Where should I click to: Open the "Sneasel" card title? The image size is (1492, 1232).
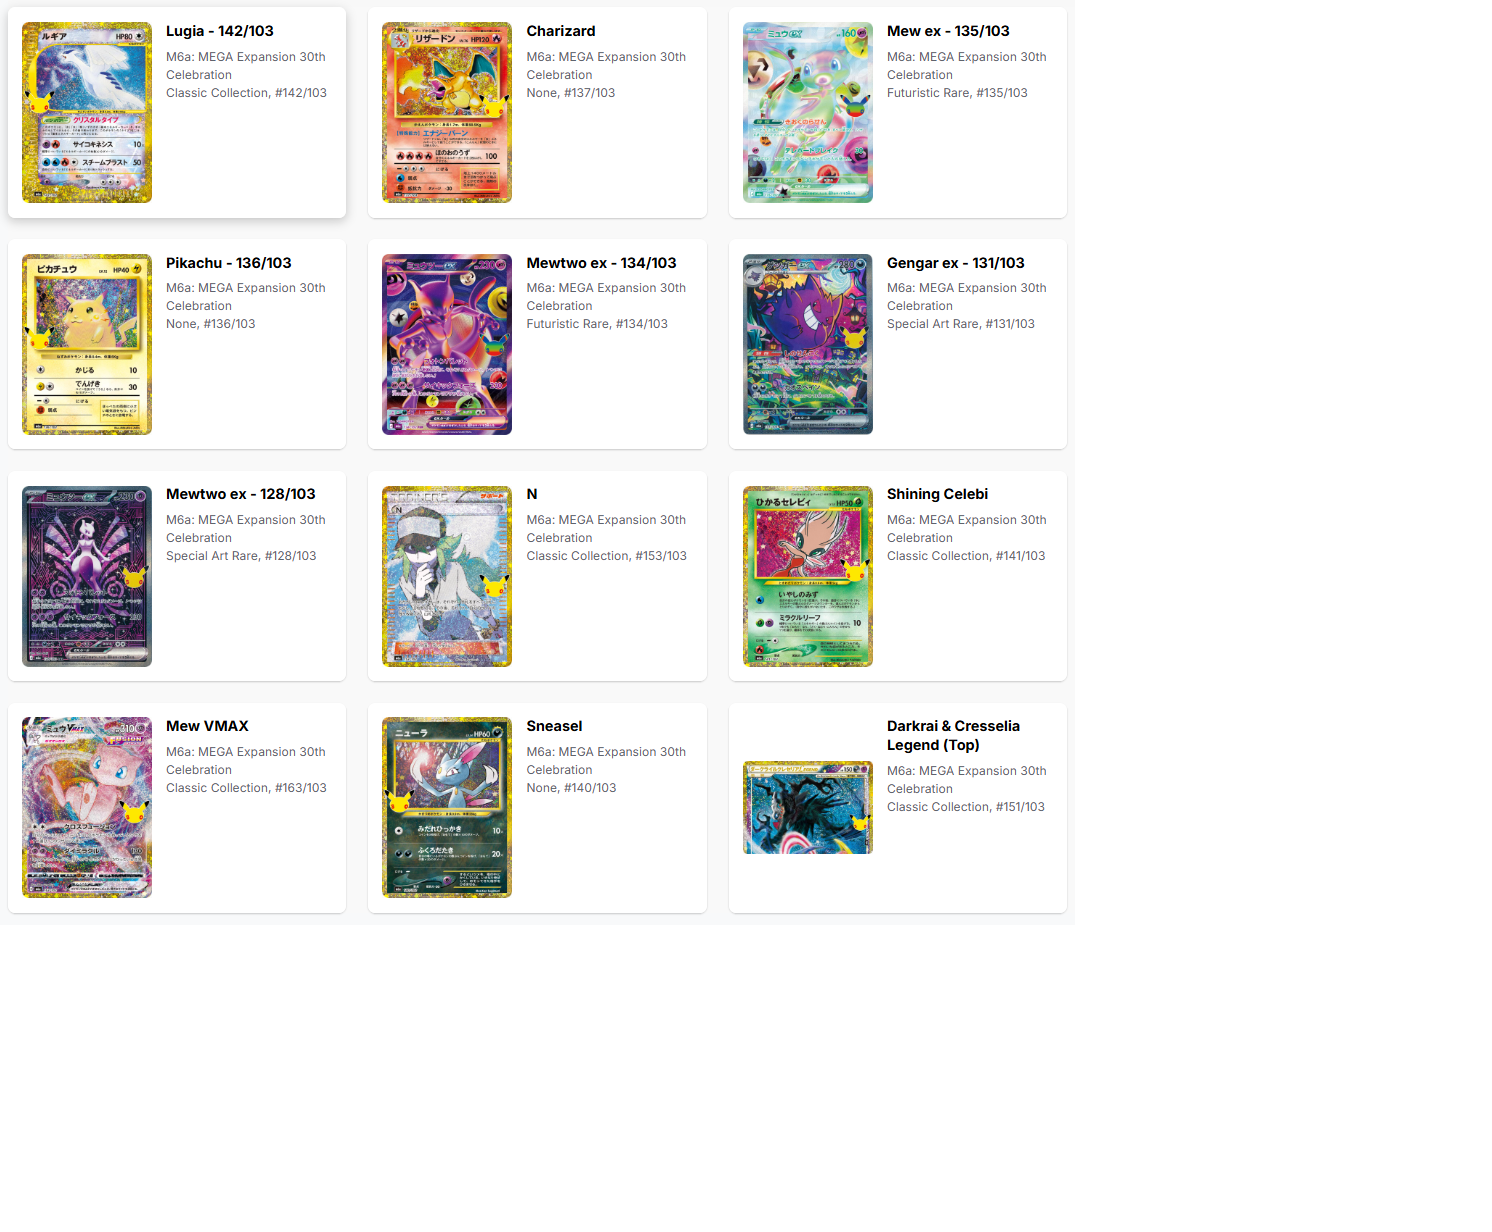555,726
